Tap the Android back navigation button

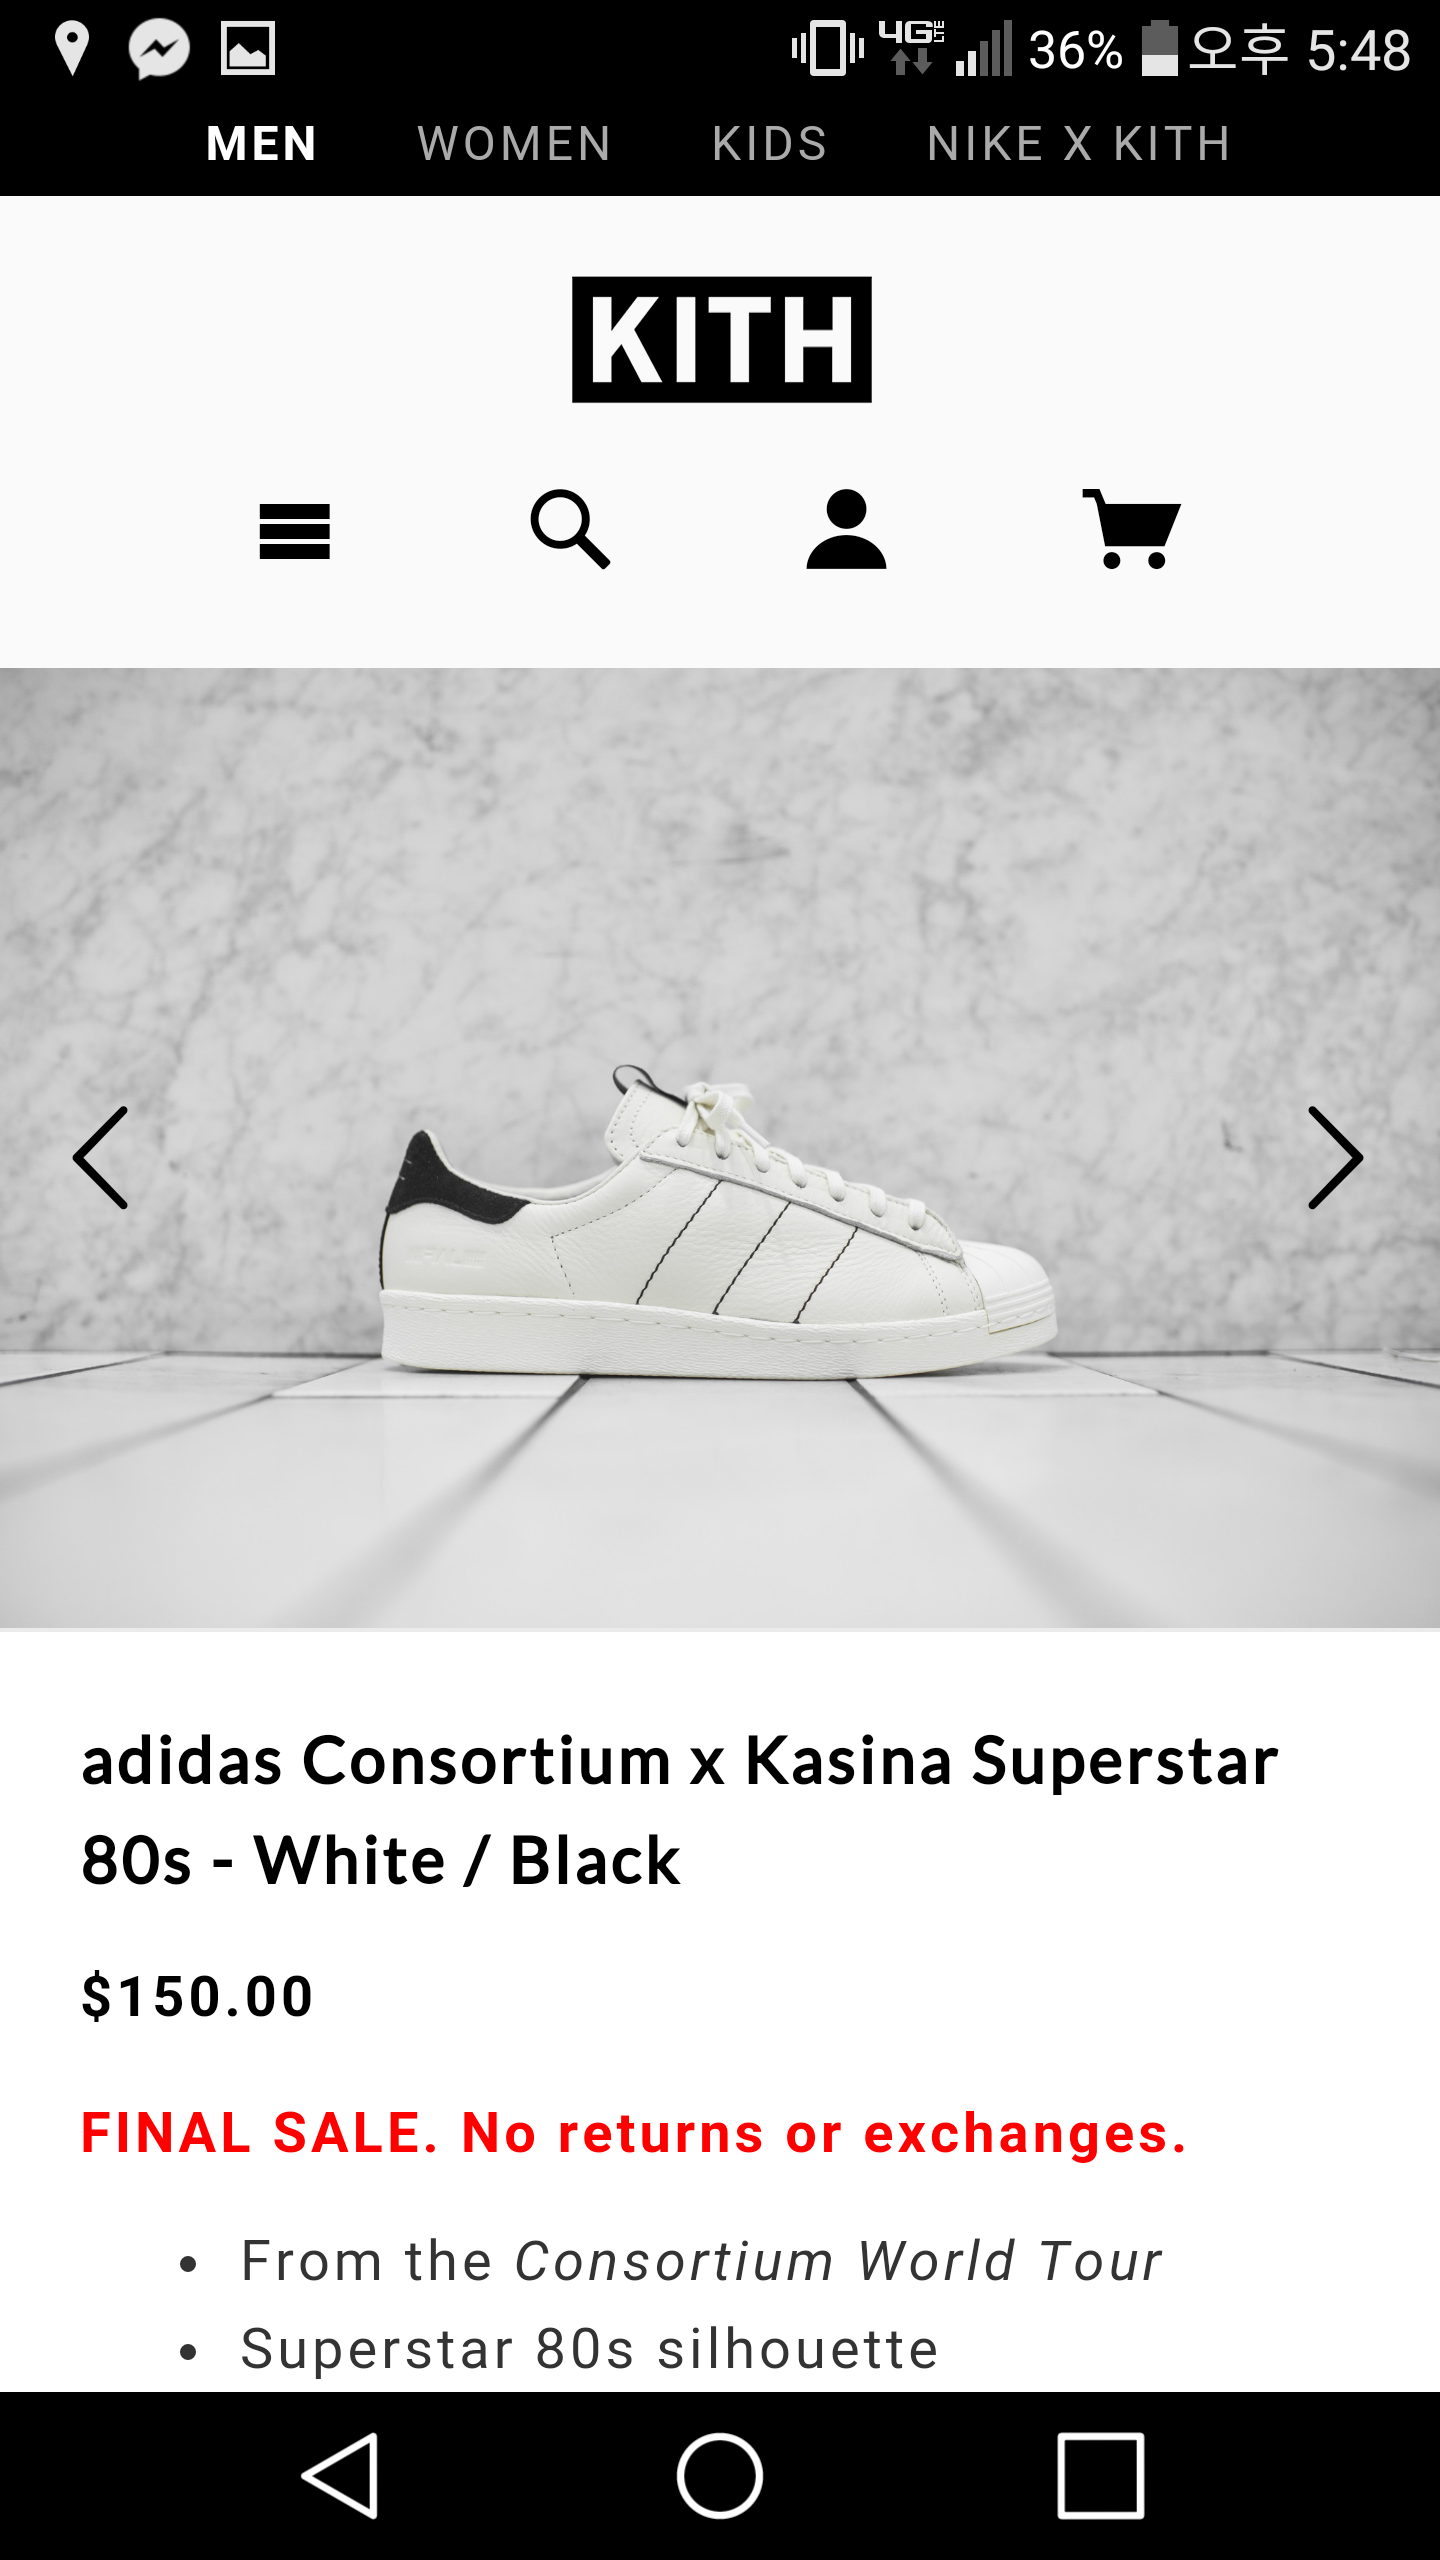[341, 2476]
